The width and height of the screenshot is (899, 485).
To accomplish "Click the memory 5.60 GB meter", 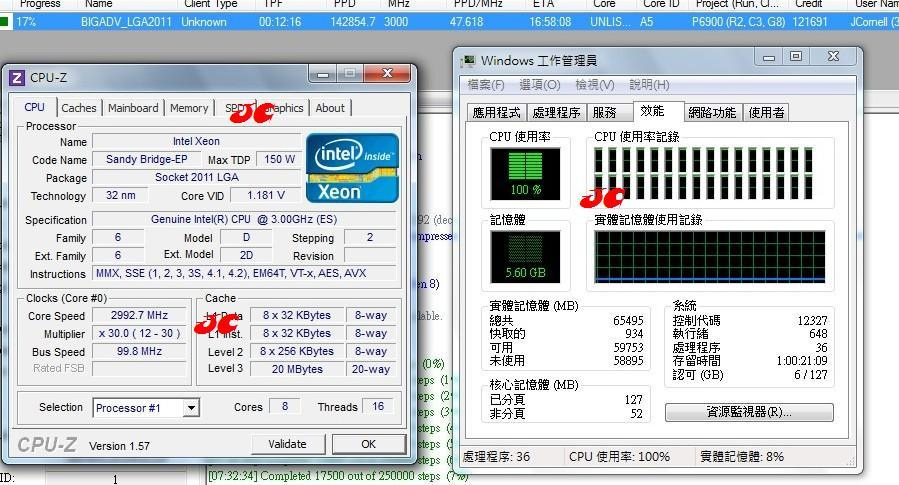I will pyautogui.click(x=525, y=257).
